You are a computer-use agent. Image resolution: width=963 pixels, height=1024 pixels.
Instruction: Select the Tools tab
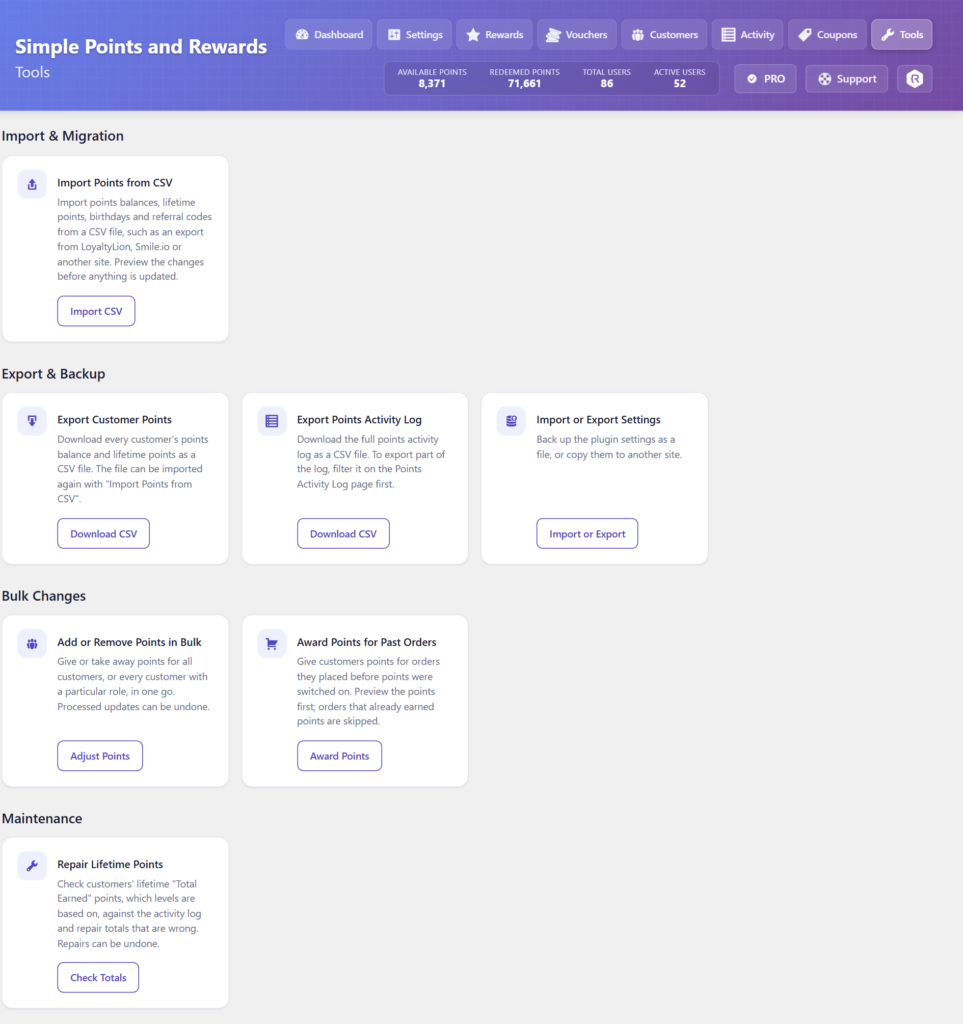point(902,35)
